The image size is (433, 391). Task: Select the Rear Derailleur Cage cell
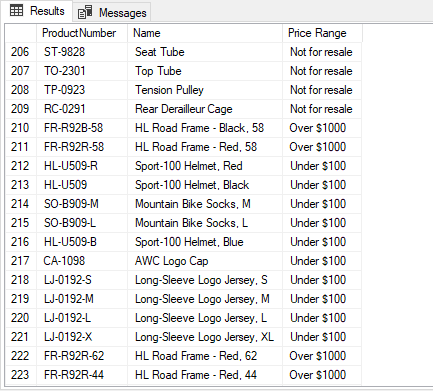(205, 109)
